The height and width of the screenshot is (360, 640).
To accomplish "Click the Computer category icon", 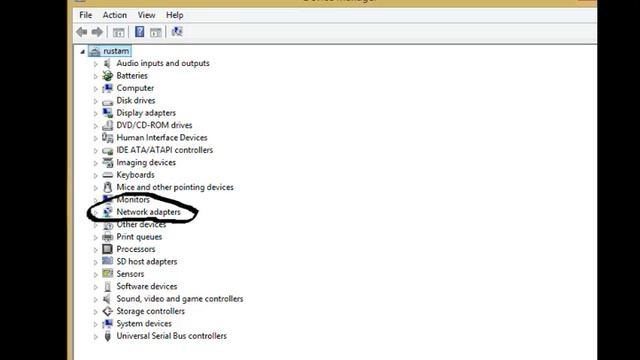I will (x=107, y=88).
